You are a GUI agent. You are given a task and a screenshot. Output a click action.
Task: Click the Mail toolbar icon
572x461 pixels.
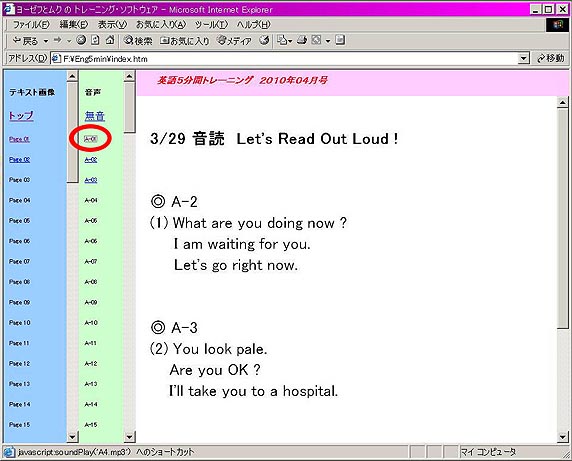pos(282,40)
